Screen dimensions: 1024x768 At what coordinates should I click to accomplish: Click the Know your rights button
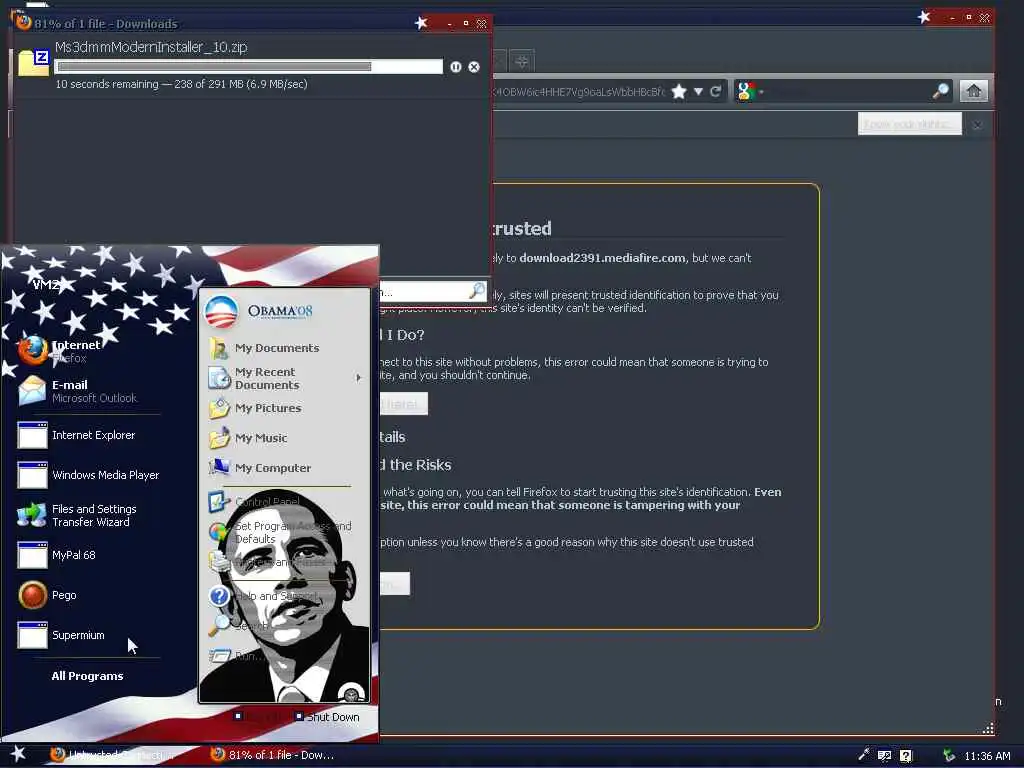pyautogui.click(x=909, y=124)
